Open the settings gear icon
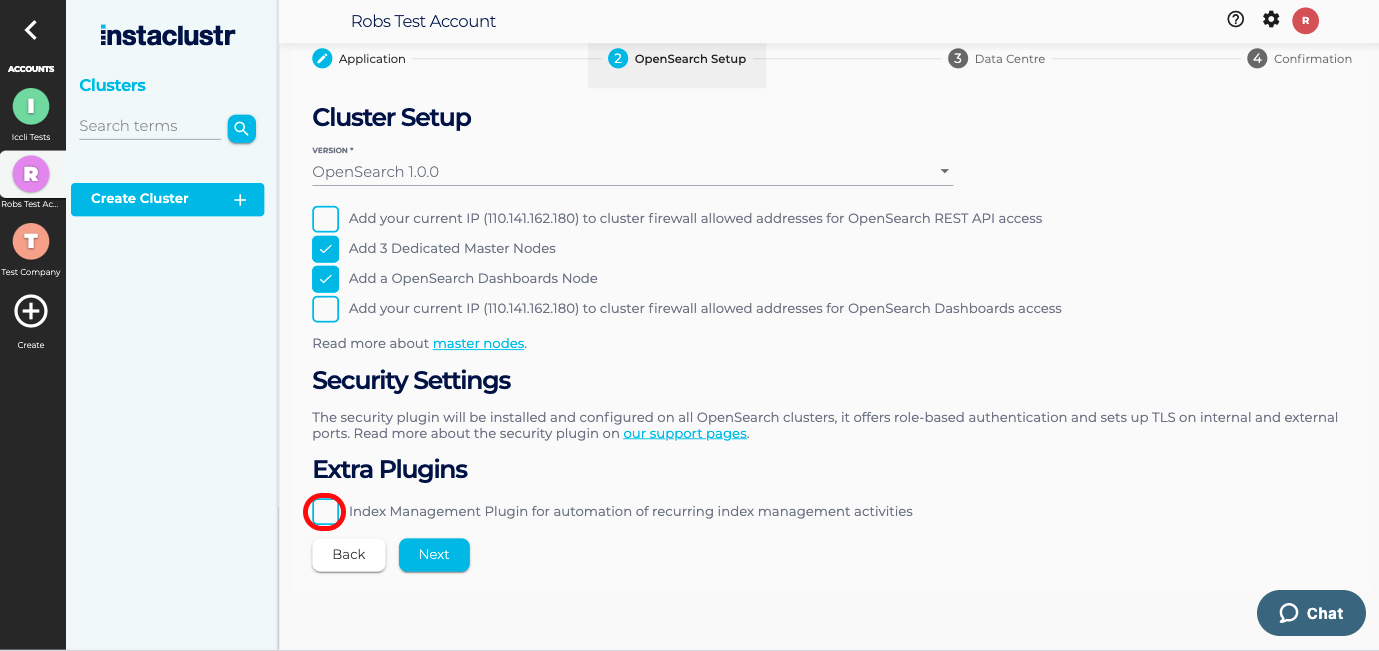This screenshot has width=1379, height=651. (1270, 19)
